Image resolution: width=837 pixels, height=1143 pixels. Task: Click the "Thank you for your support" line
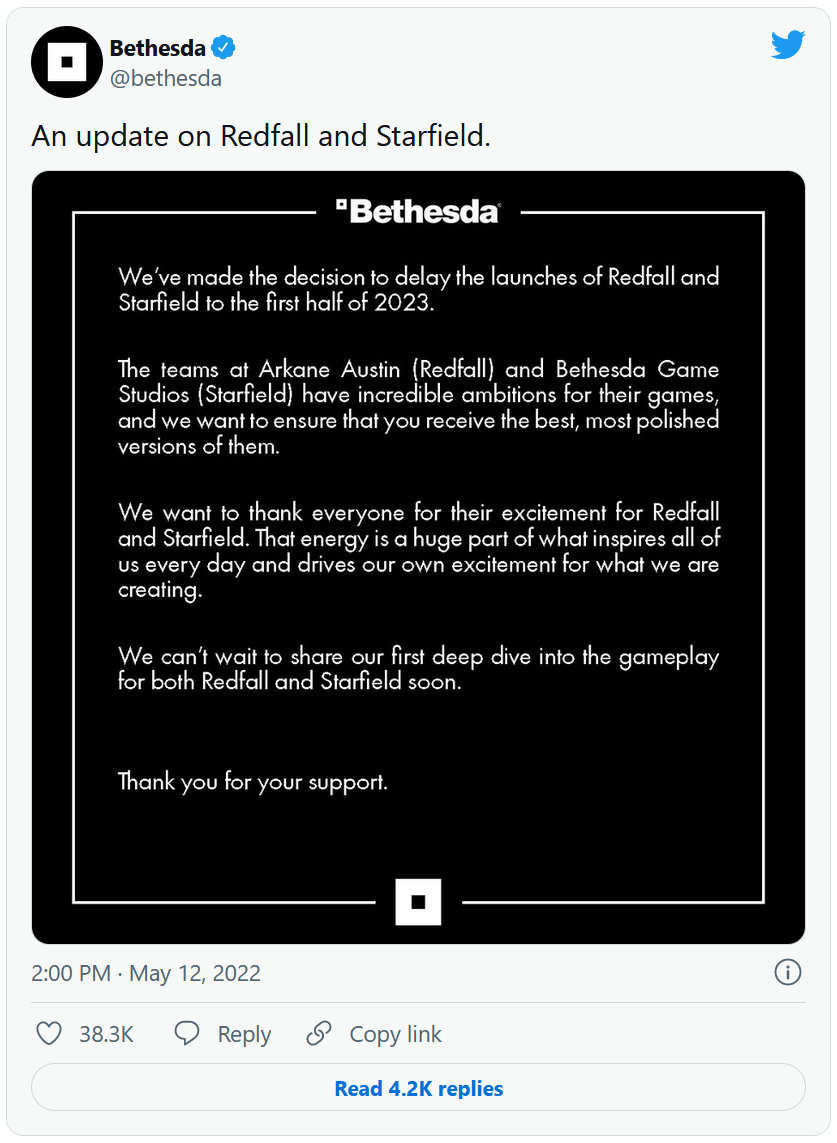(253, 781)
